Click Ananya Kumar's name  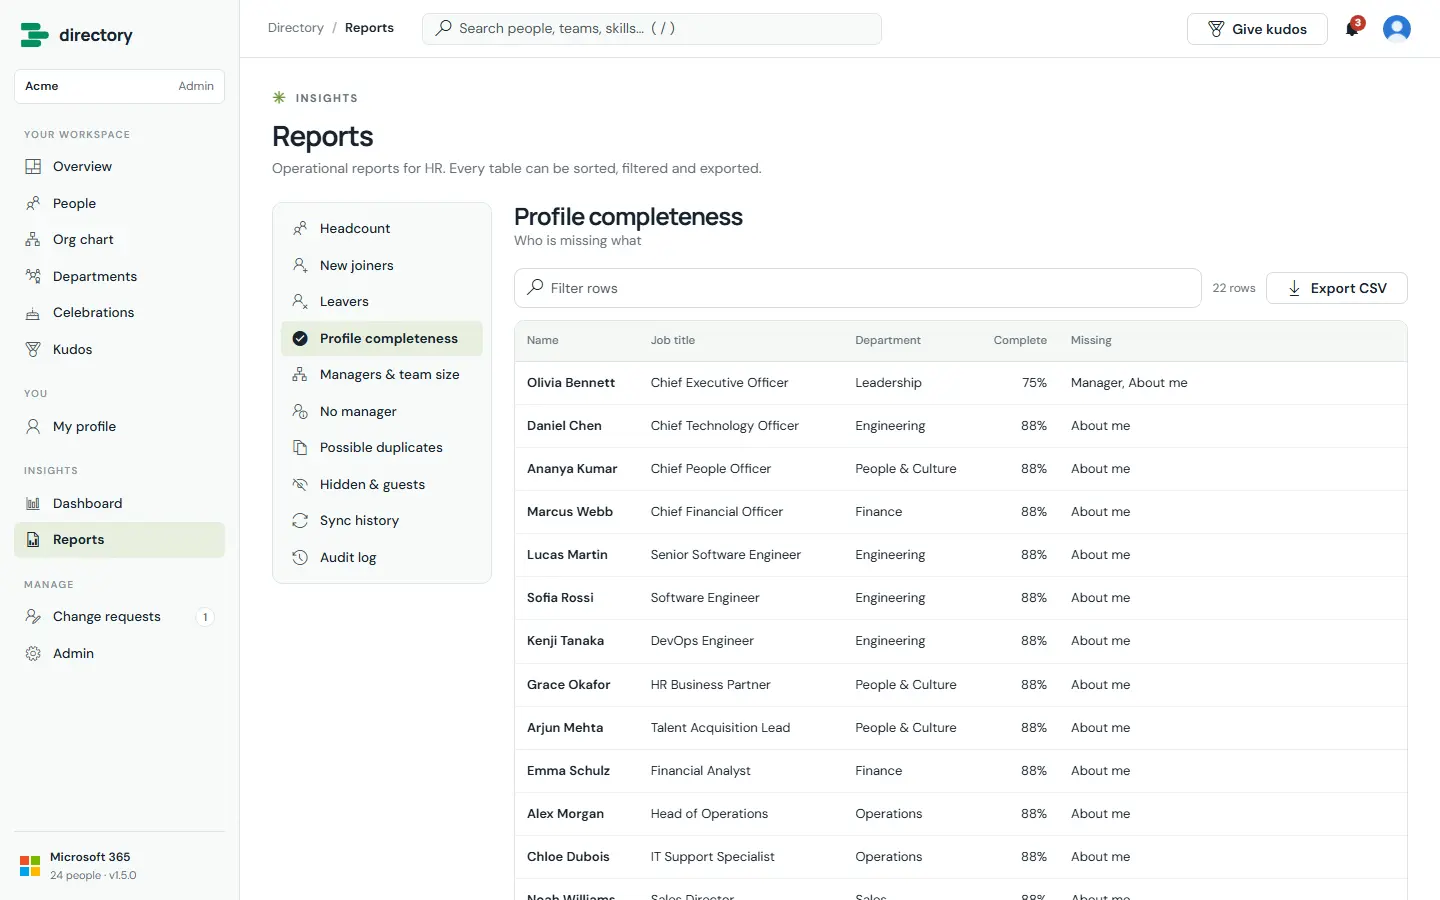pos(572,469)
